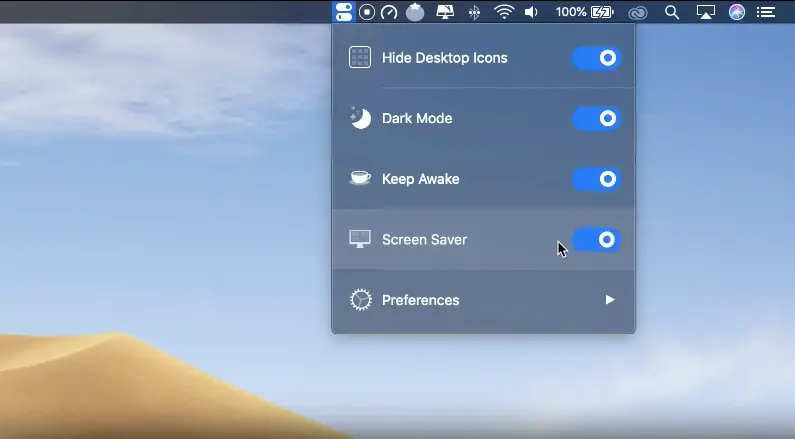Open the Wi-Fi menu
This screenshot has width=795, height=439.
click(x=504, y=12)
